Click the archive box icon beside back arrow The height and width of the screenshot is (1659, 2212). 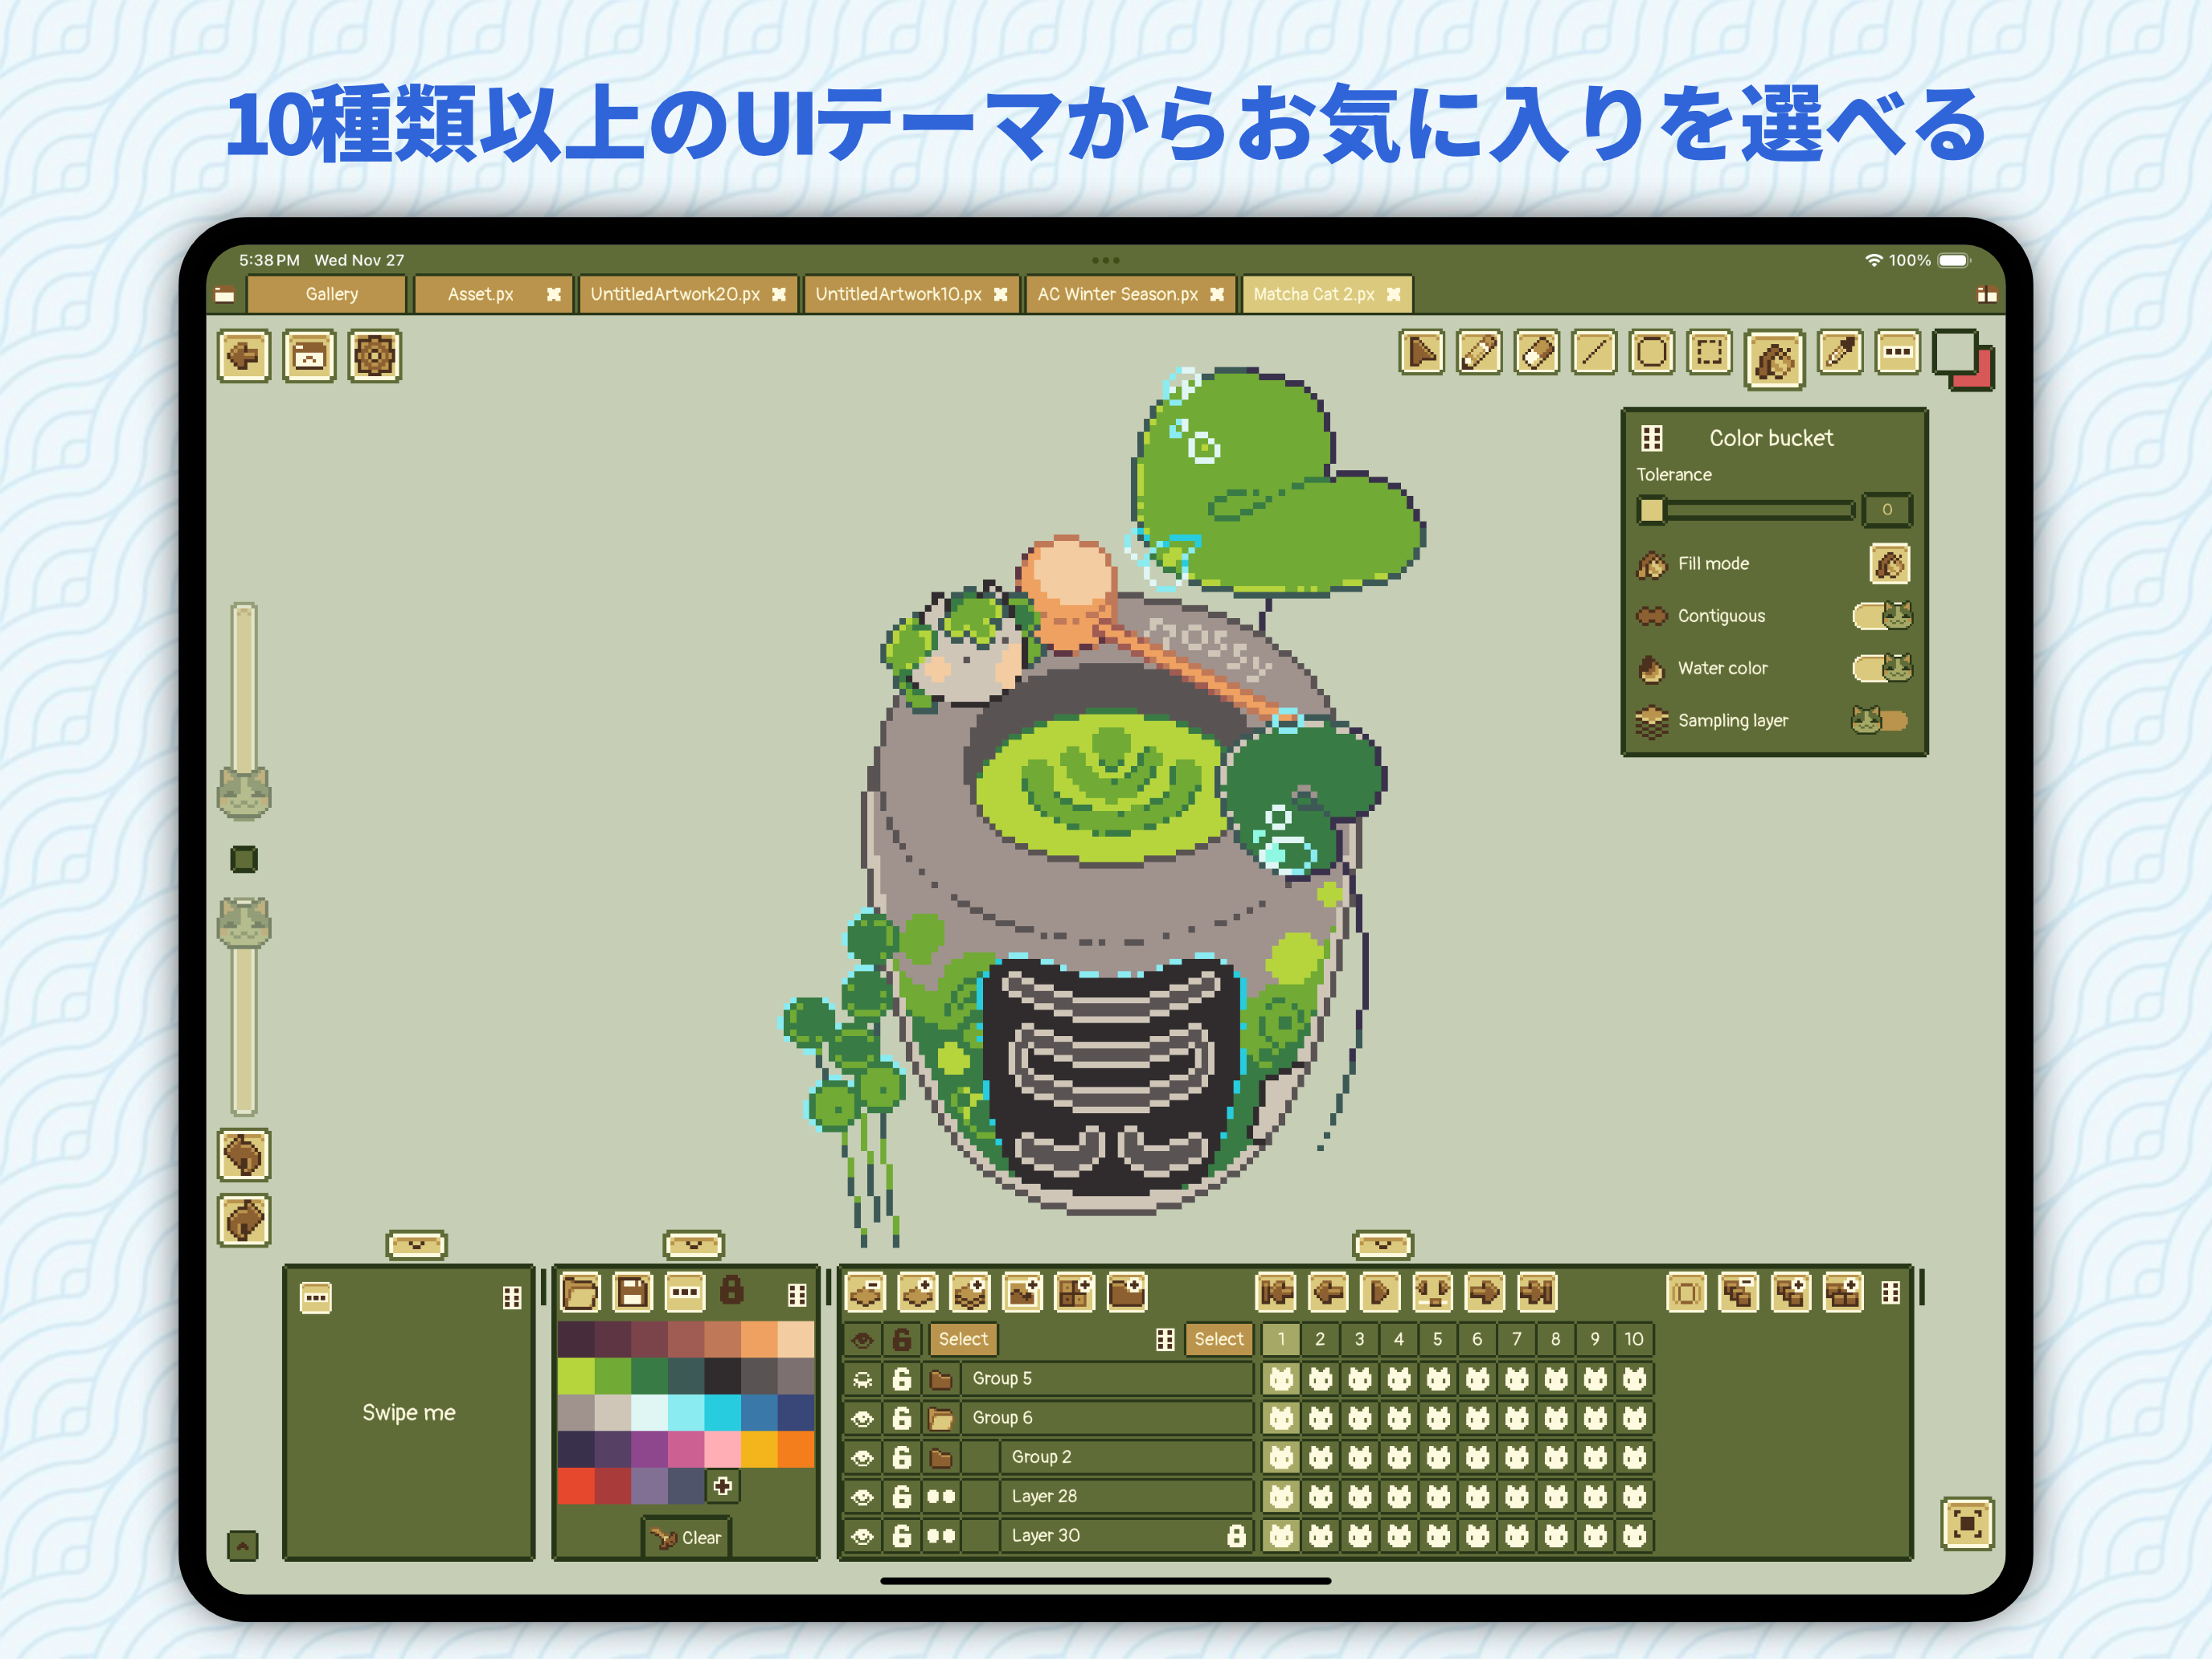309,356
